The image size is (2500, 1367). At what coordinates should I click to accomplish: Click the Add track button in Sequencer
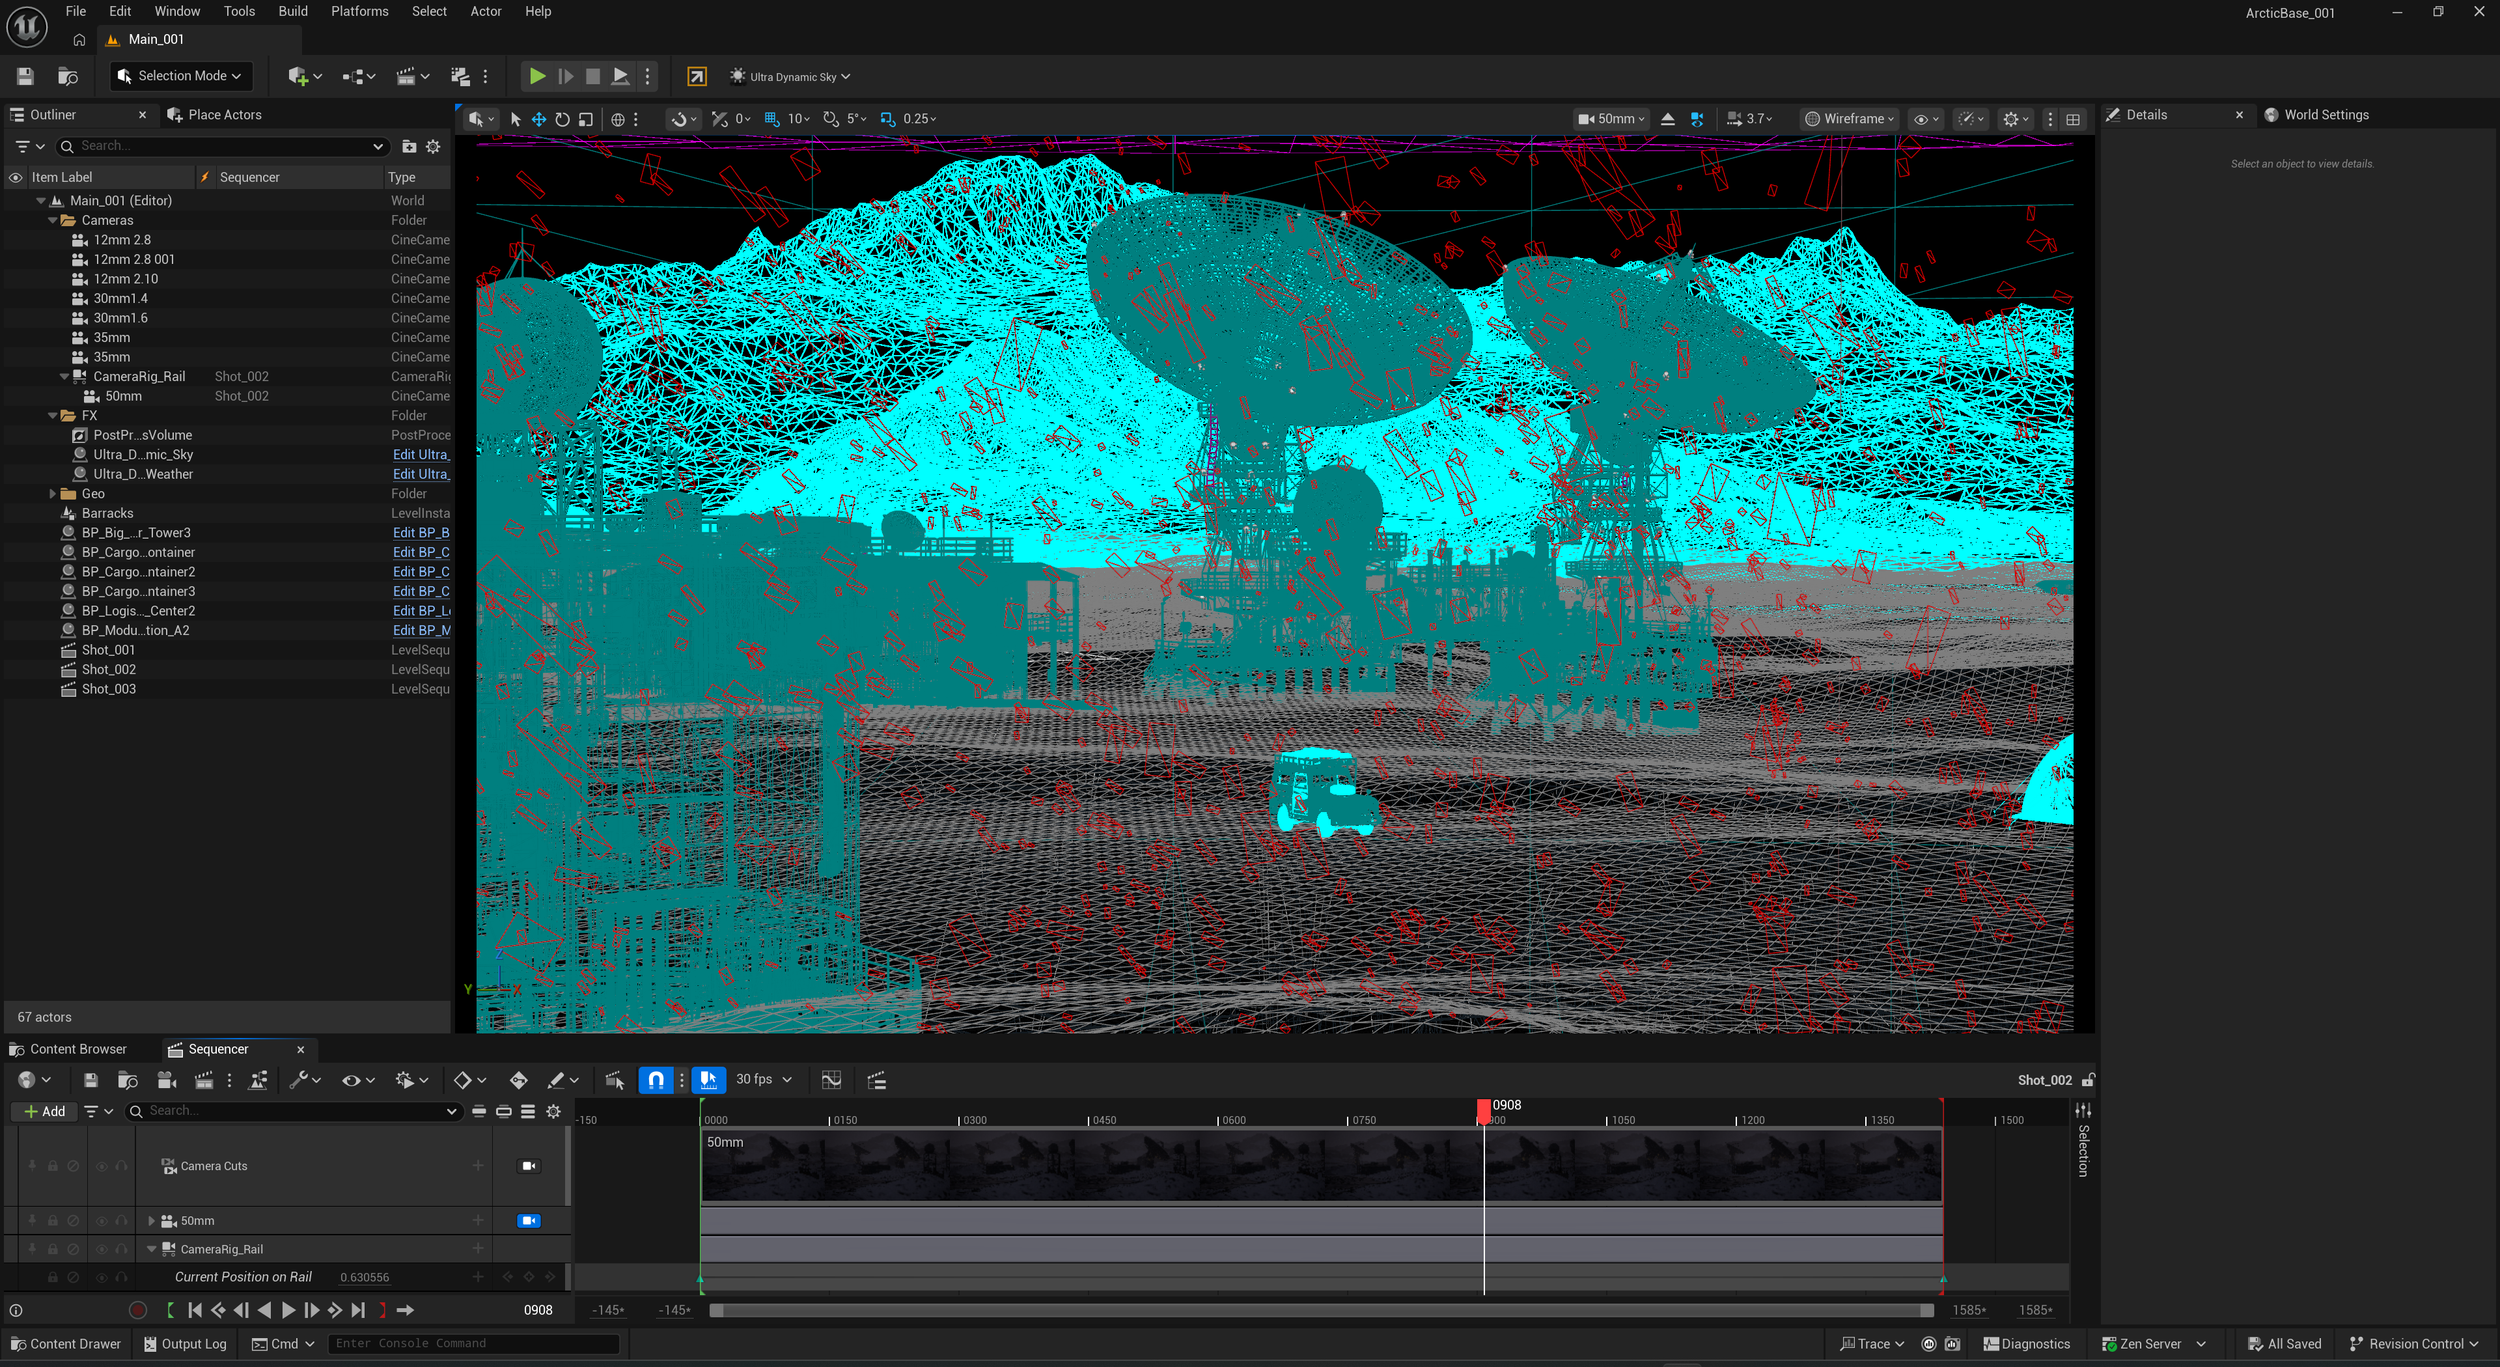coord(45,1111)
